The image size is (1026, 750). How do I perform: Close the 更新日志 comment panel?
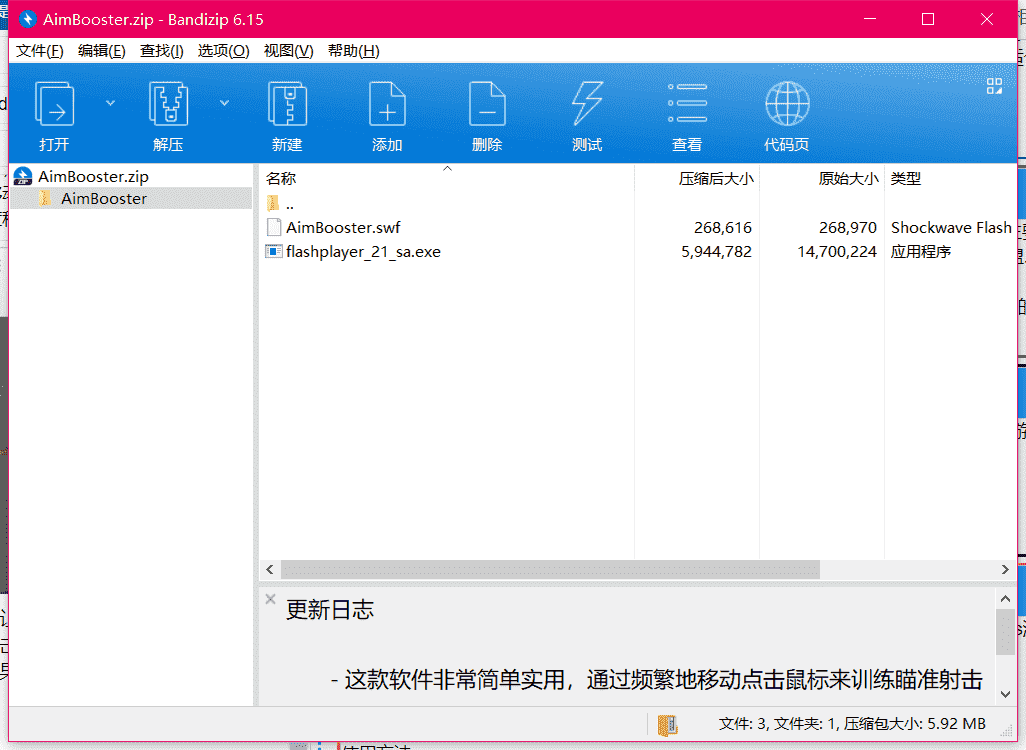270,599
